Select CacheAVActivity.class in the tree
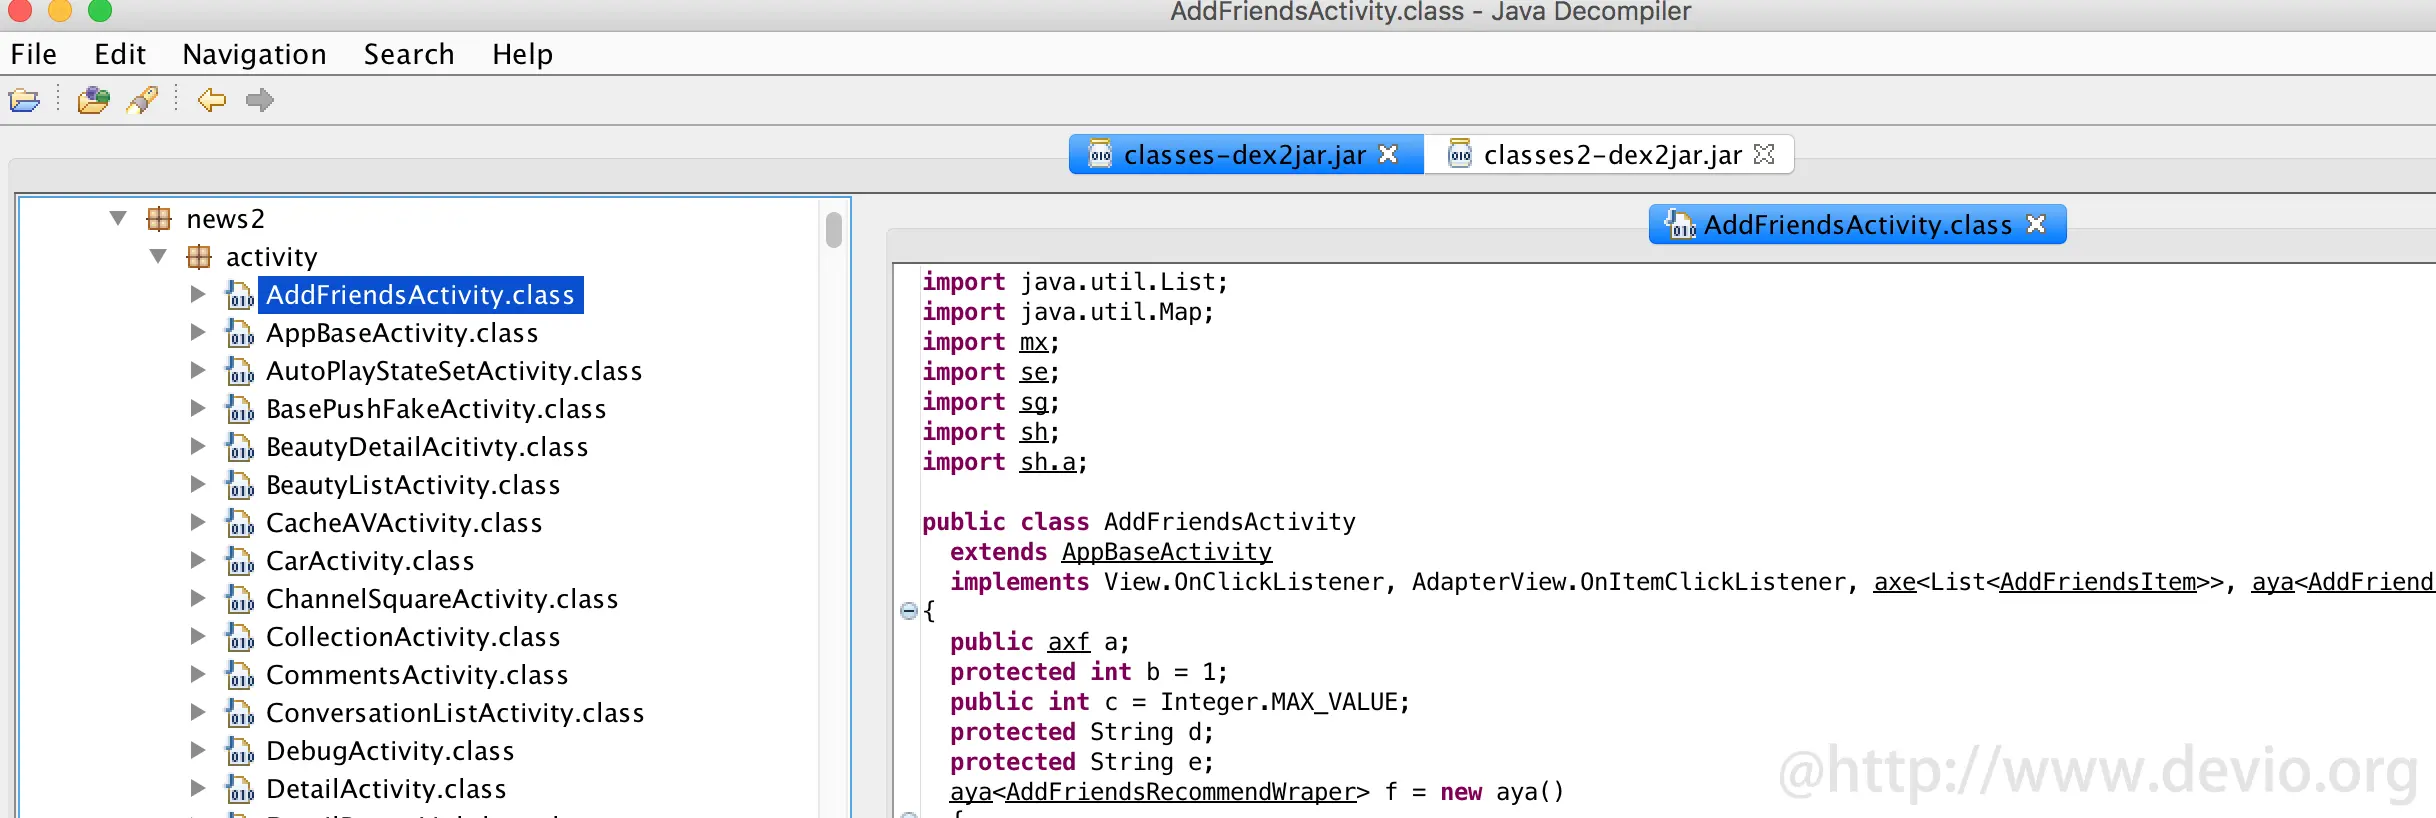Screen dimensions: 2436x818 [x=404, y=523]
